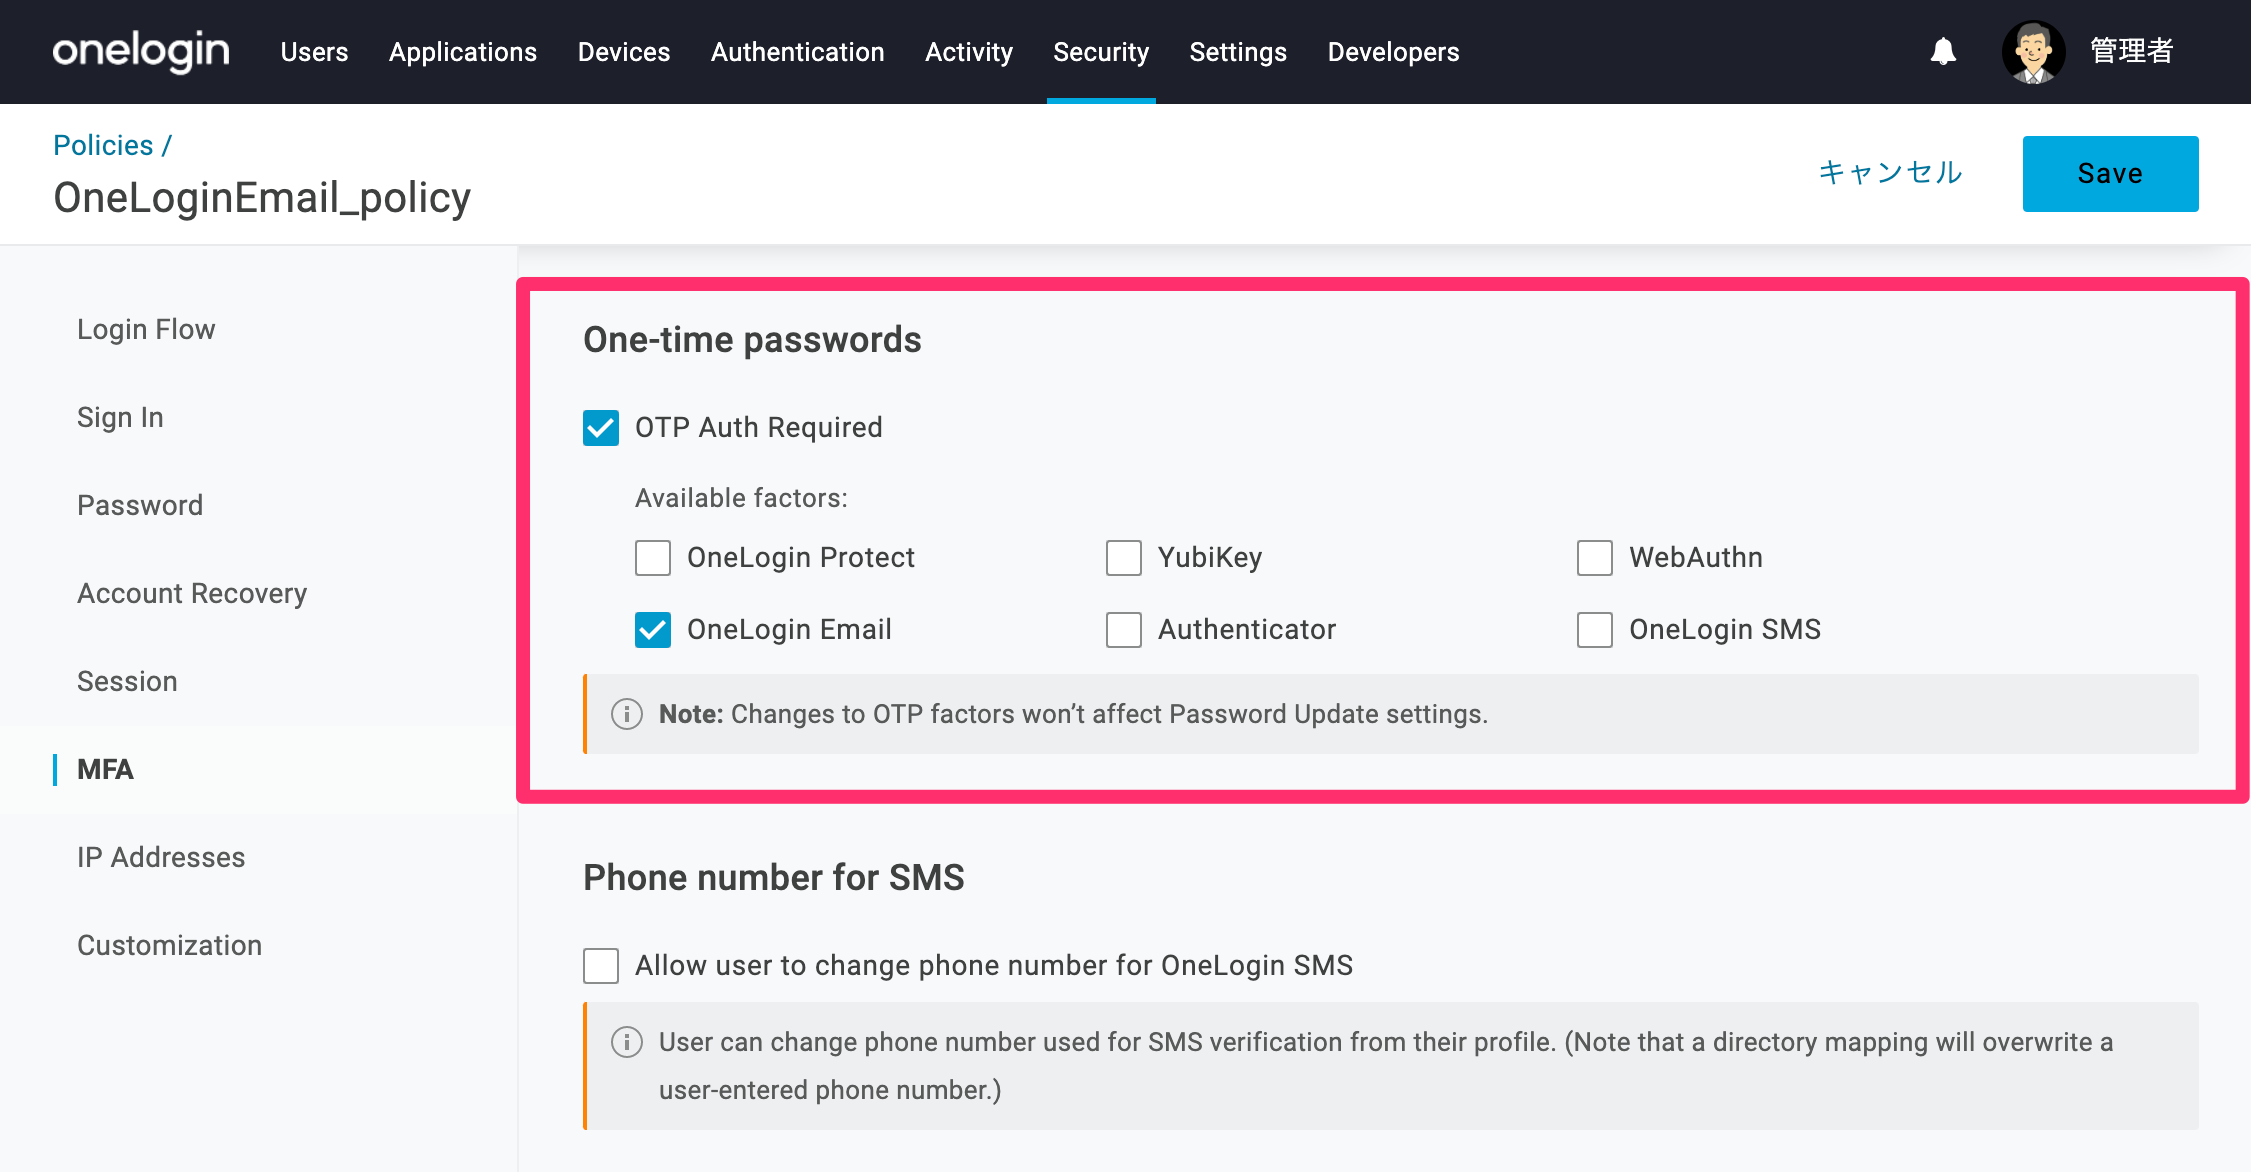
Task: Click the info icon beside the SMS phone note
Action: (627, 1042)
